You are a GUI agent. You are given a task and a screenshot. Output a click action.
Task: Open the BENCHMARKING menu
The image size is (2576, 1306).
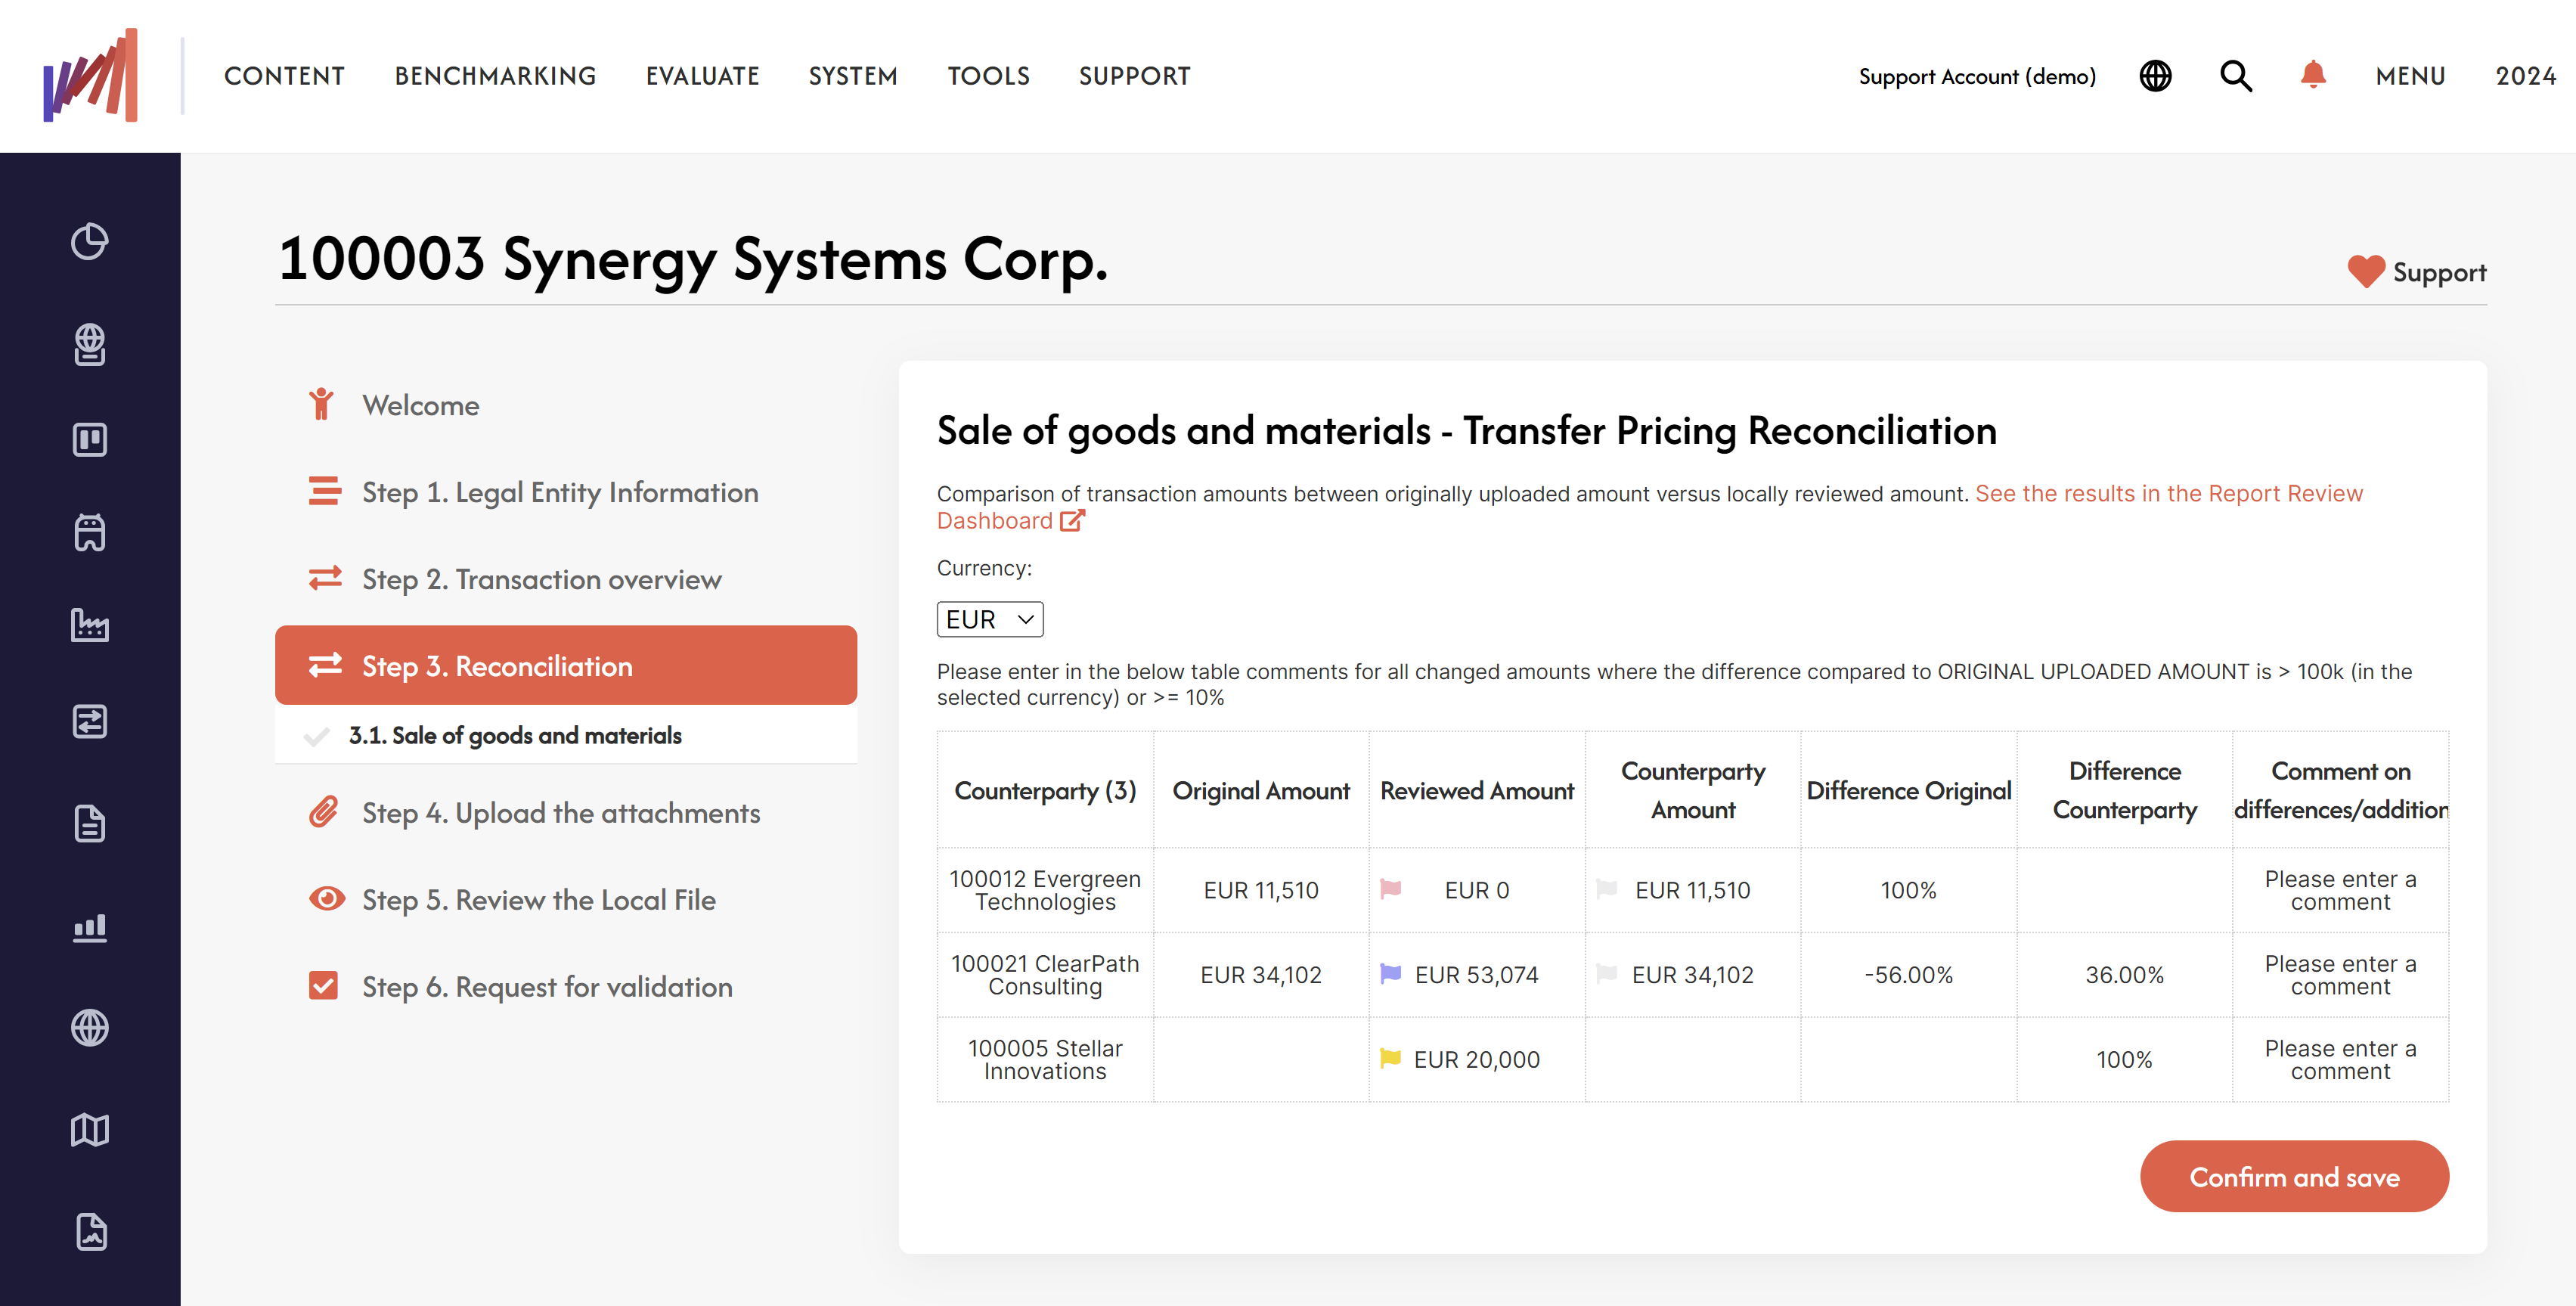[495, 76]
